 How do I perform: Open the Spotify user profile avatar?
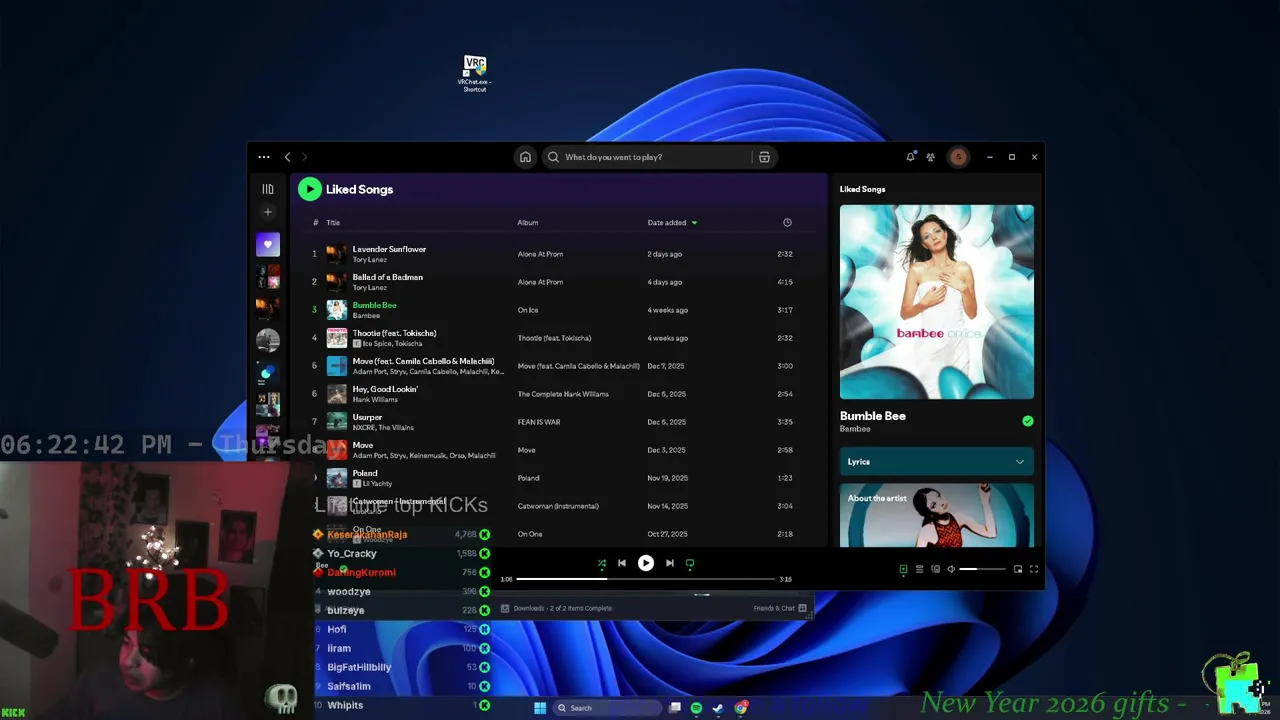coord(958,157)
